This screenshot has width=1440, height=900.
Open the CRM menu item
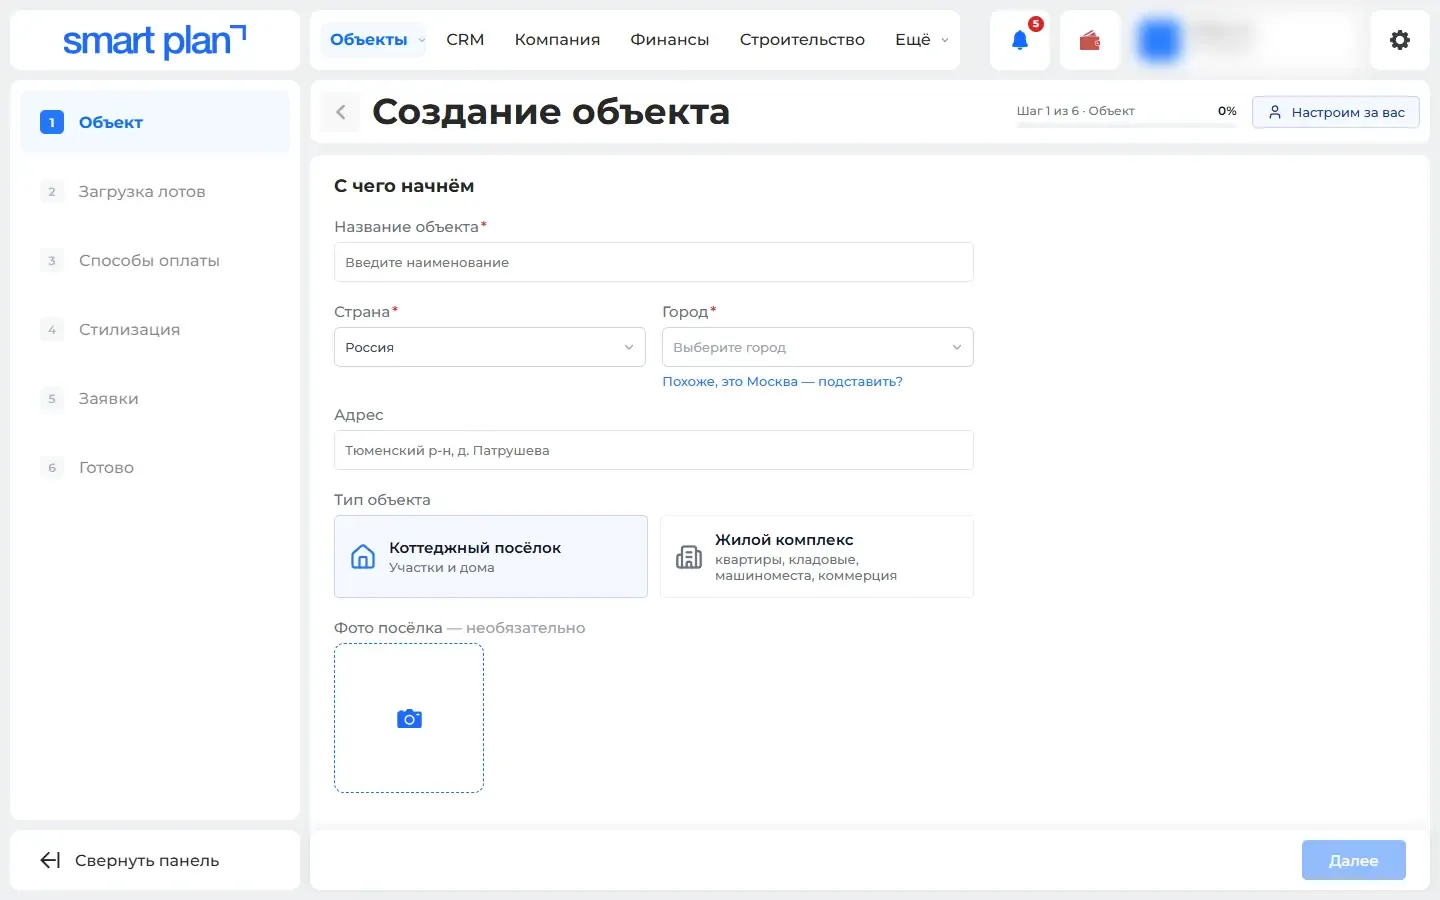point(465,40)
